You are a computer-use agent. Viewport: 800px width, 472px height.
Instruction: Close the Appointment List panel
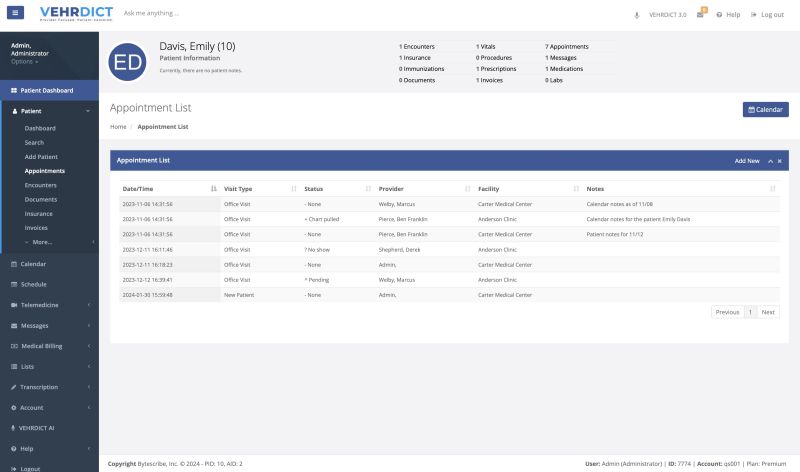click(x=780, y=161)
